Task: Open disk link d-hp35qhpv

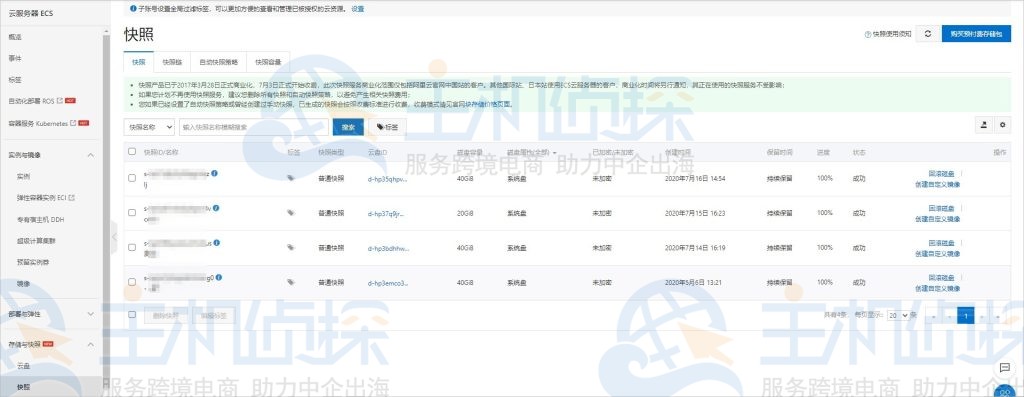Action: (388, 178)
